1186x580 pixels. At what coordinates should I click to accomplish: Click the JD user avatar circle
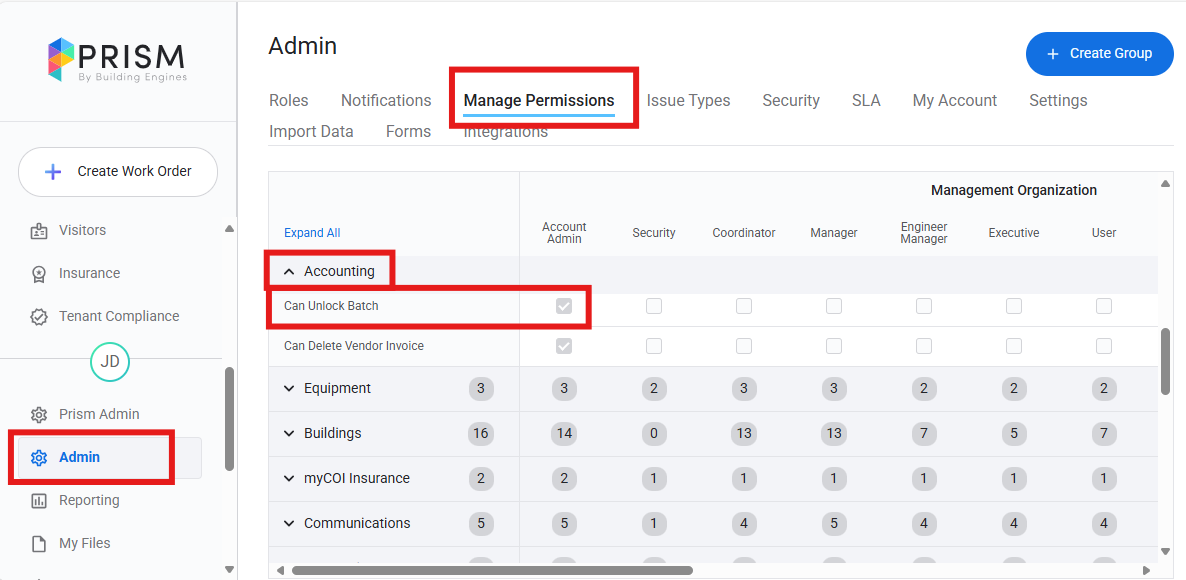coord(110,362)
